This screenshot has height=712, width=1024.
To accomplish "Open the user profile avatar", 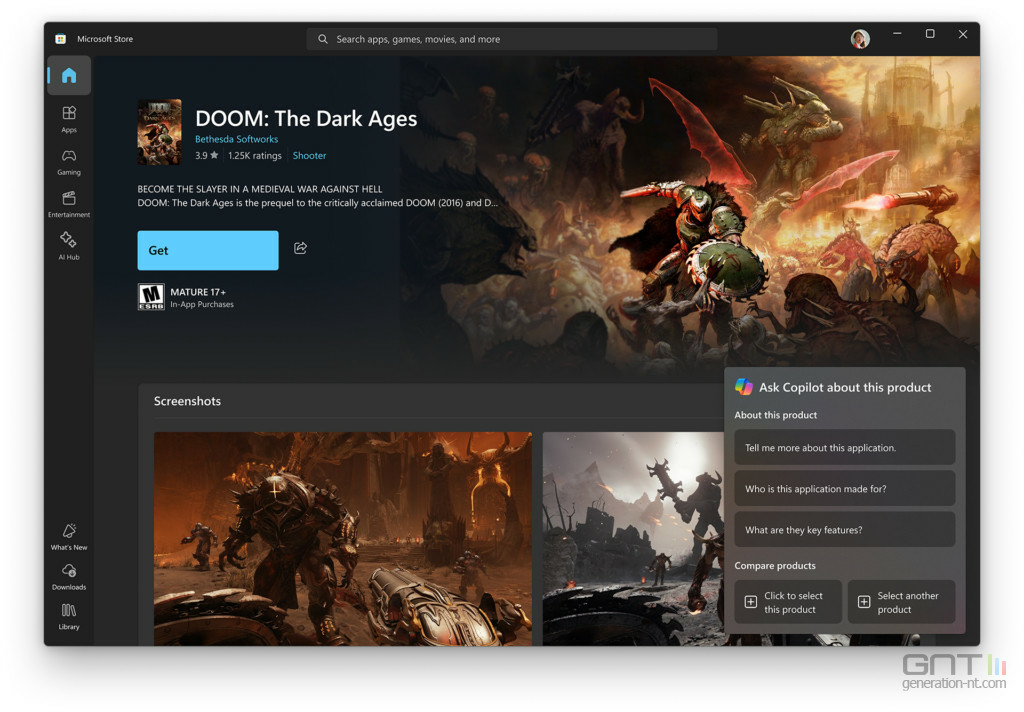I will (859, 39).
